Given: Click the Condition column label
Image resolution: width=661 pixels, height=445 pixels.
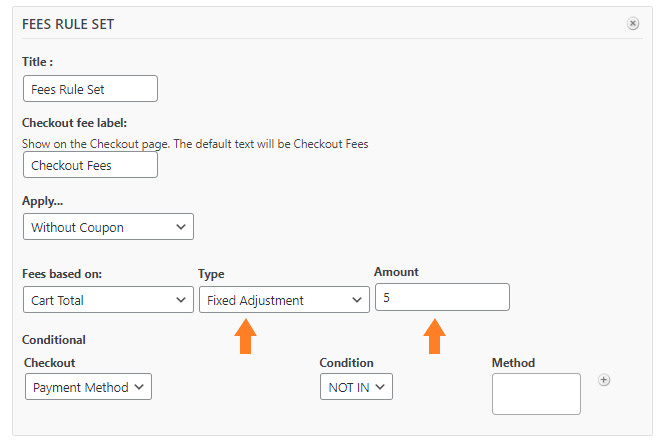Looking at the screenshot, I should click(346, 363).
